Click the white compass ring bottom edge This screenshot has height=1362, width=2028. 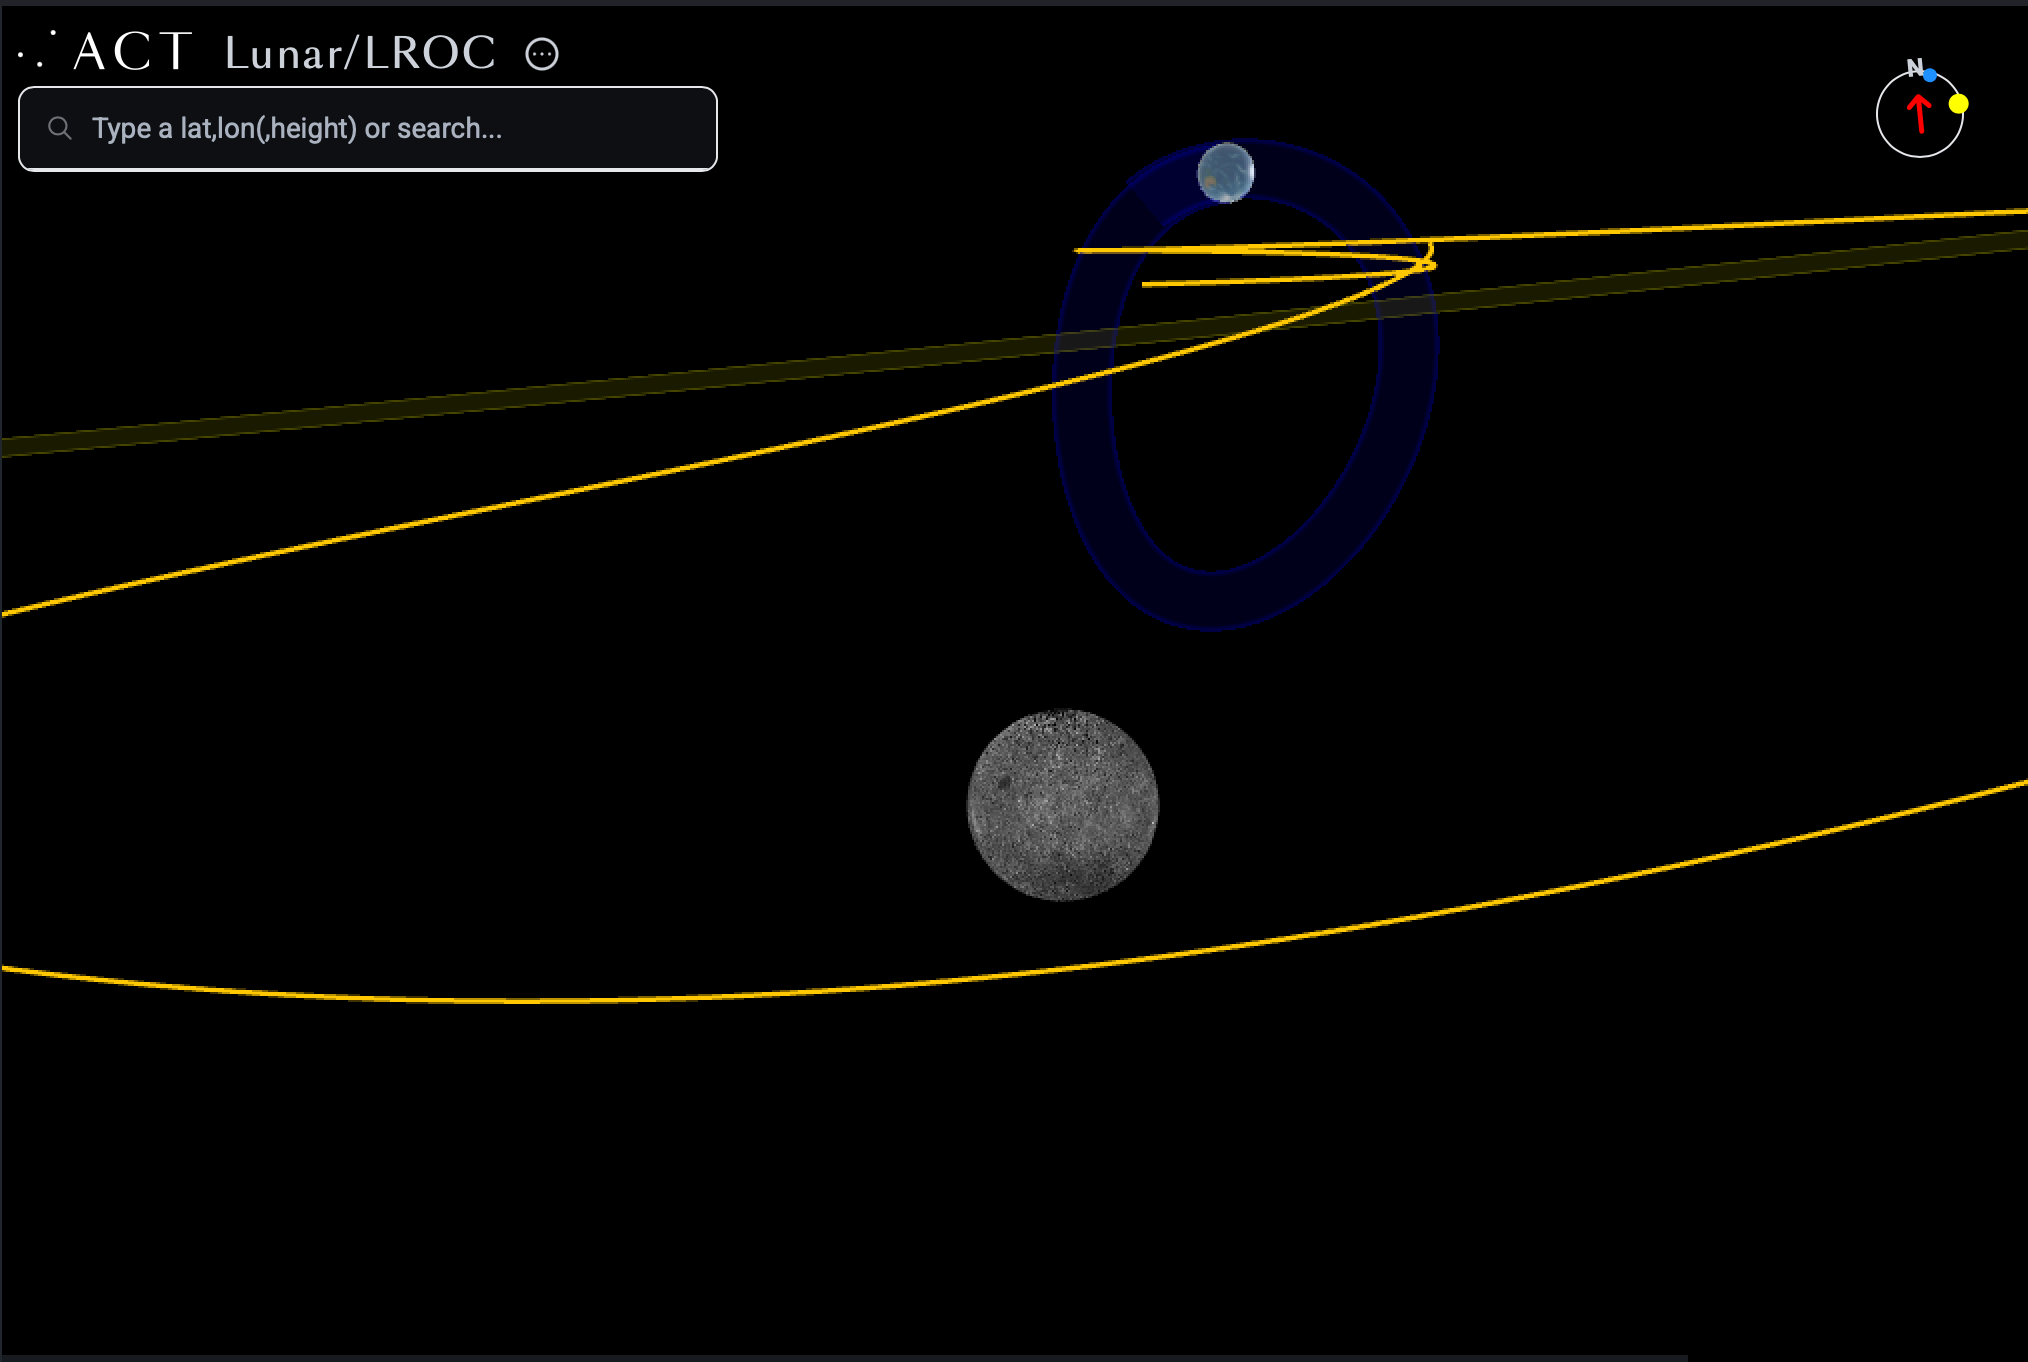pos(1920,157)
